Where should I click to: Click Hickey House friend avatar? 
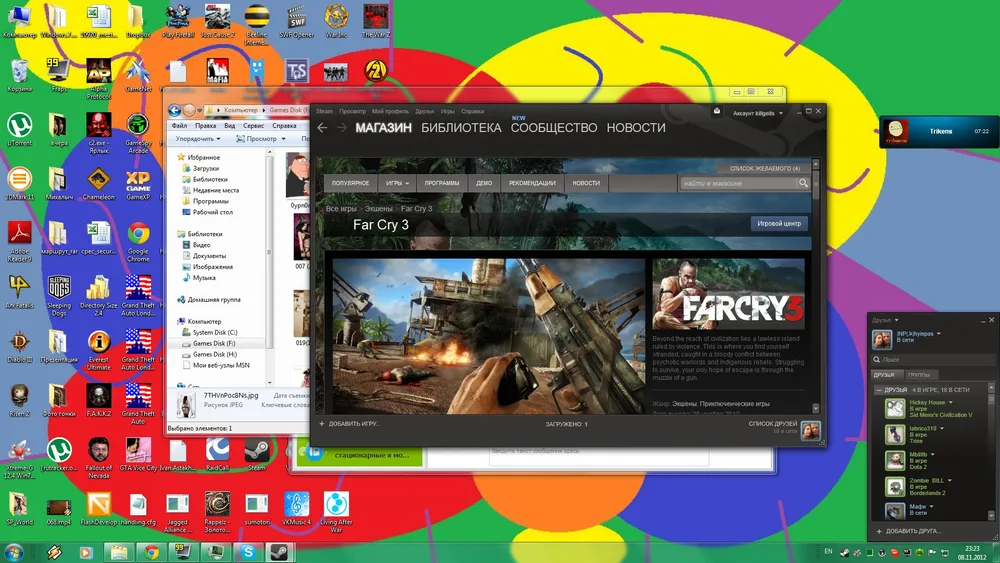894,408
